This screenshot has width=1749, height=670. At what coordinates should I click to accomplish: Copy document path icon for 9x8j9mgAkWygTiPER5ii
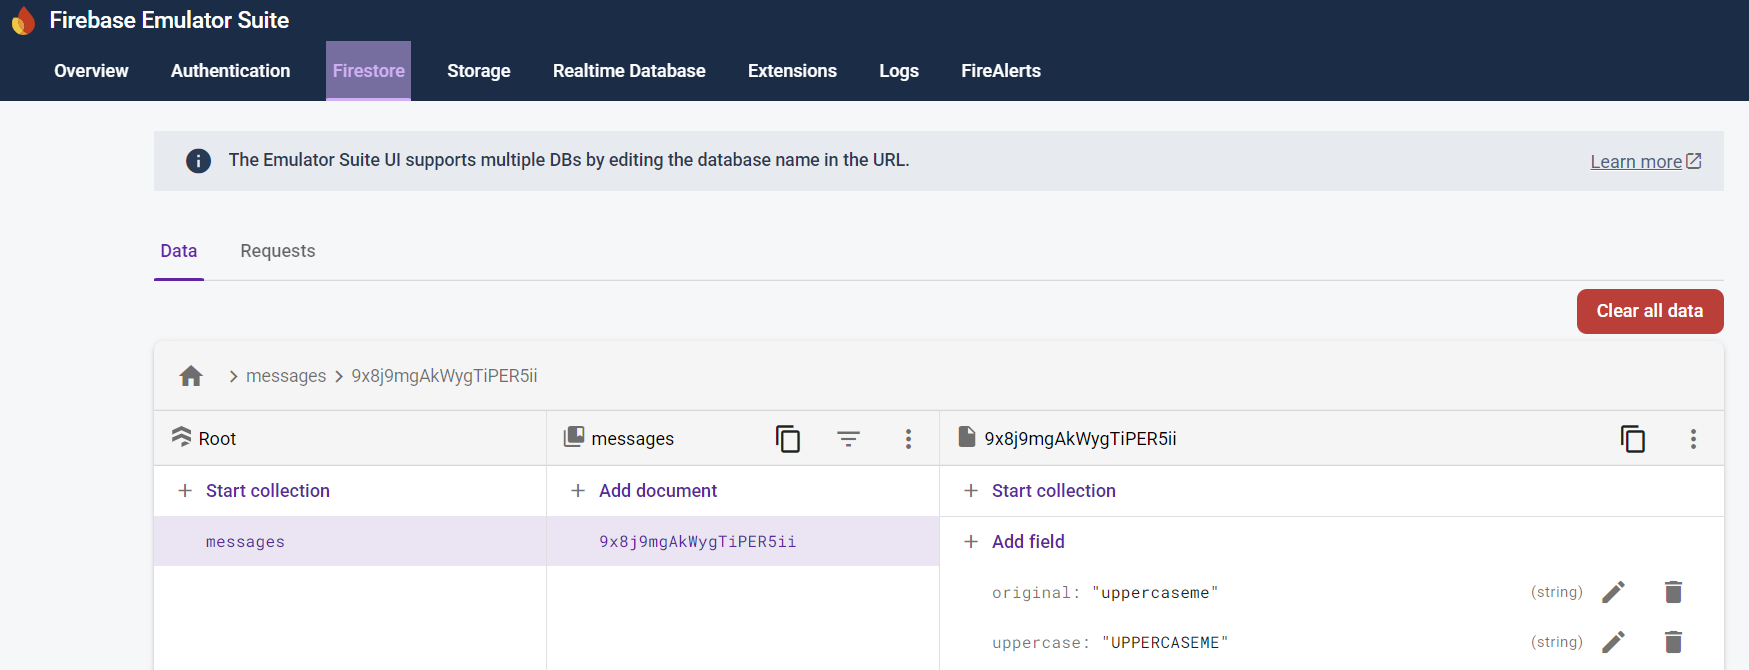pos(1633,439)
